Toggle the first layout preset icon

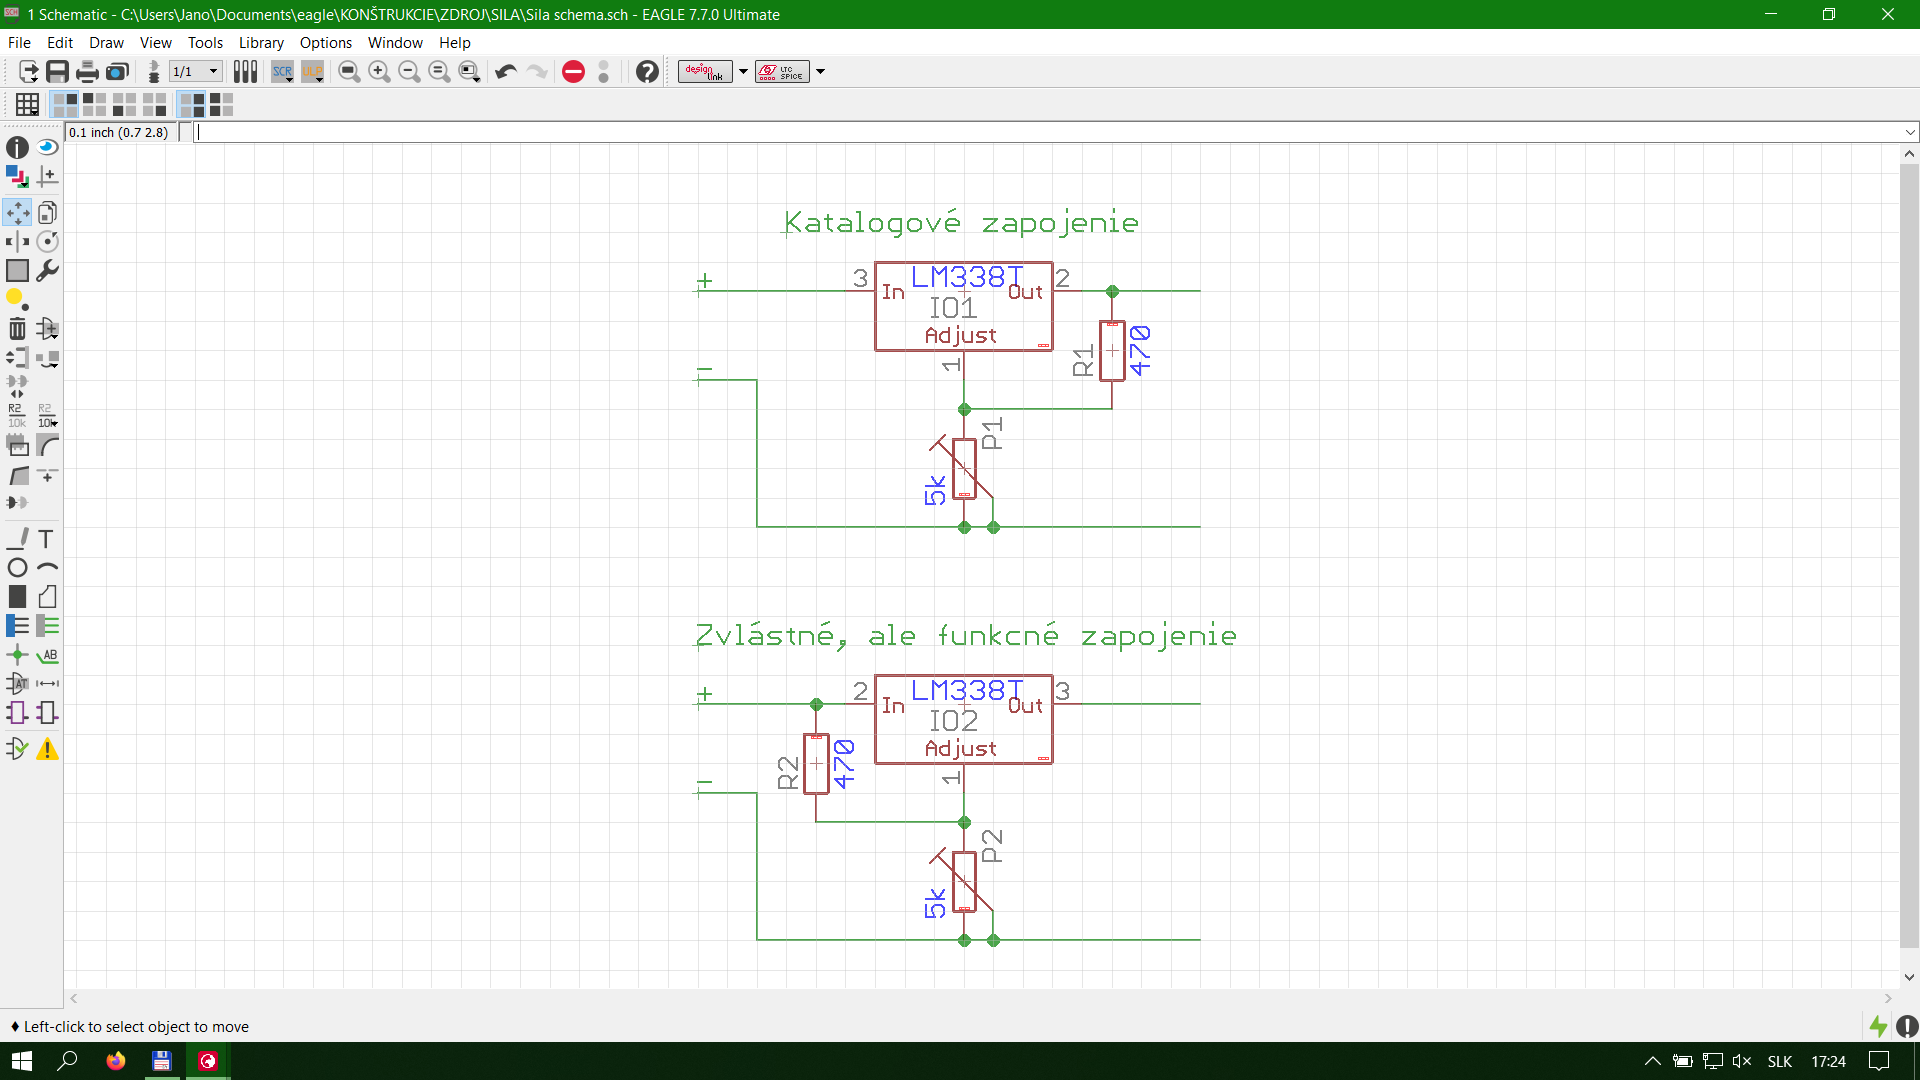[65, 104]
